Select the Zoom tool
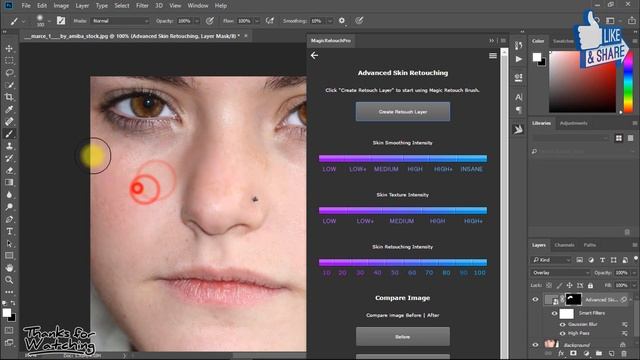The width and height of the screenshot is (640, 360). pyautogui.click(x=9, y=280)
